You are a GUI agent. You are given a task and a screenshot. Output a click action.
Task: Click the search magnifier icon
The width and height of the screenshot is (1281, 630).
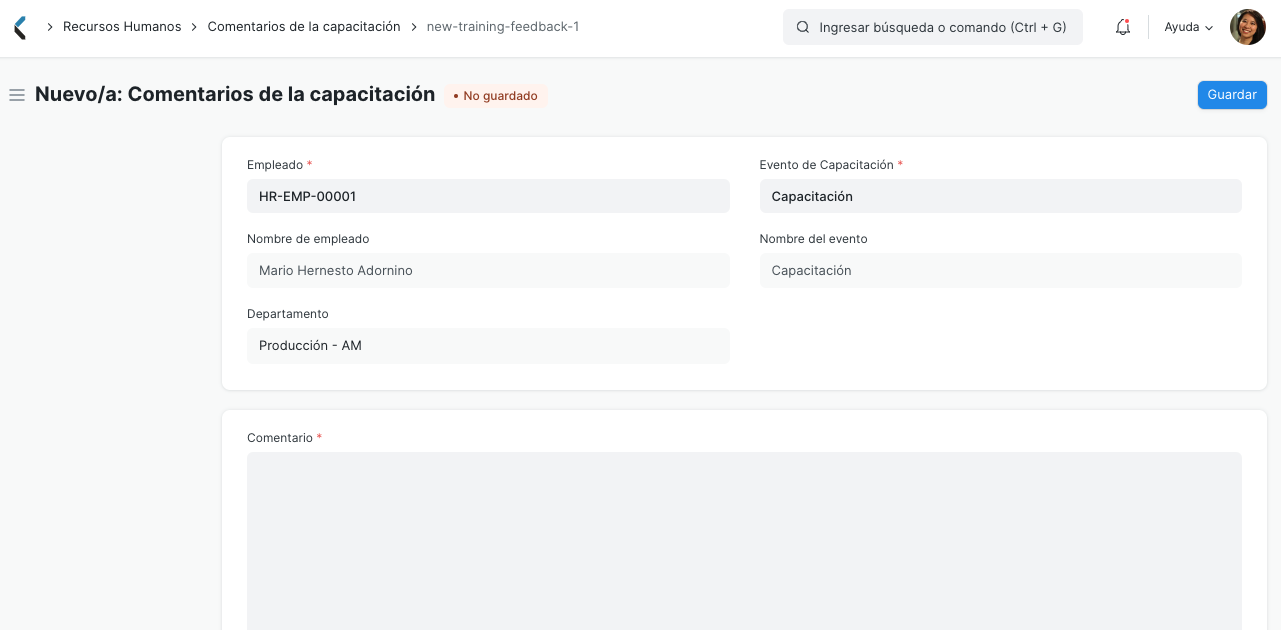point(802,28)
